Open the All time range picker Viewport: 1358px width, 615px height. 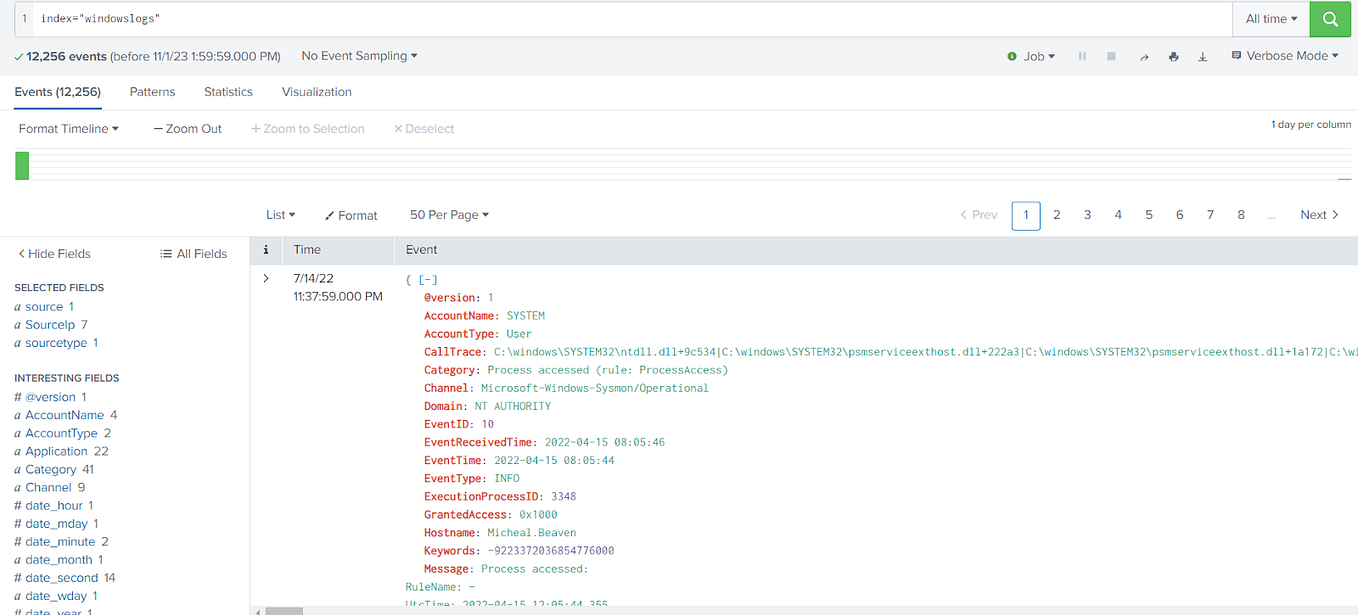click(x=1270, y=18)
